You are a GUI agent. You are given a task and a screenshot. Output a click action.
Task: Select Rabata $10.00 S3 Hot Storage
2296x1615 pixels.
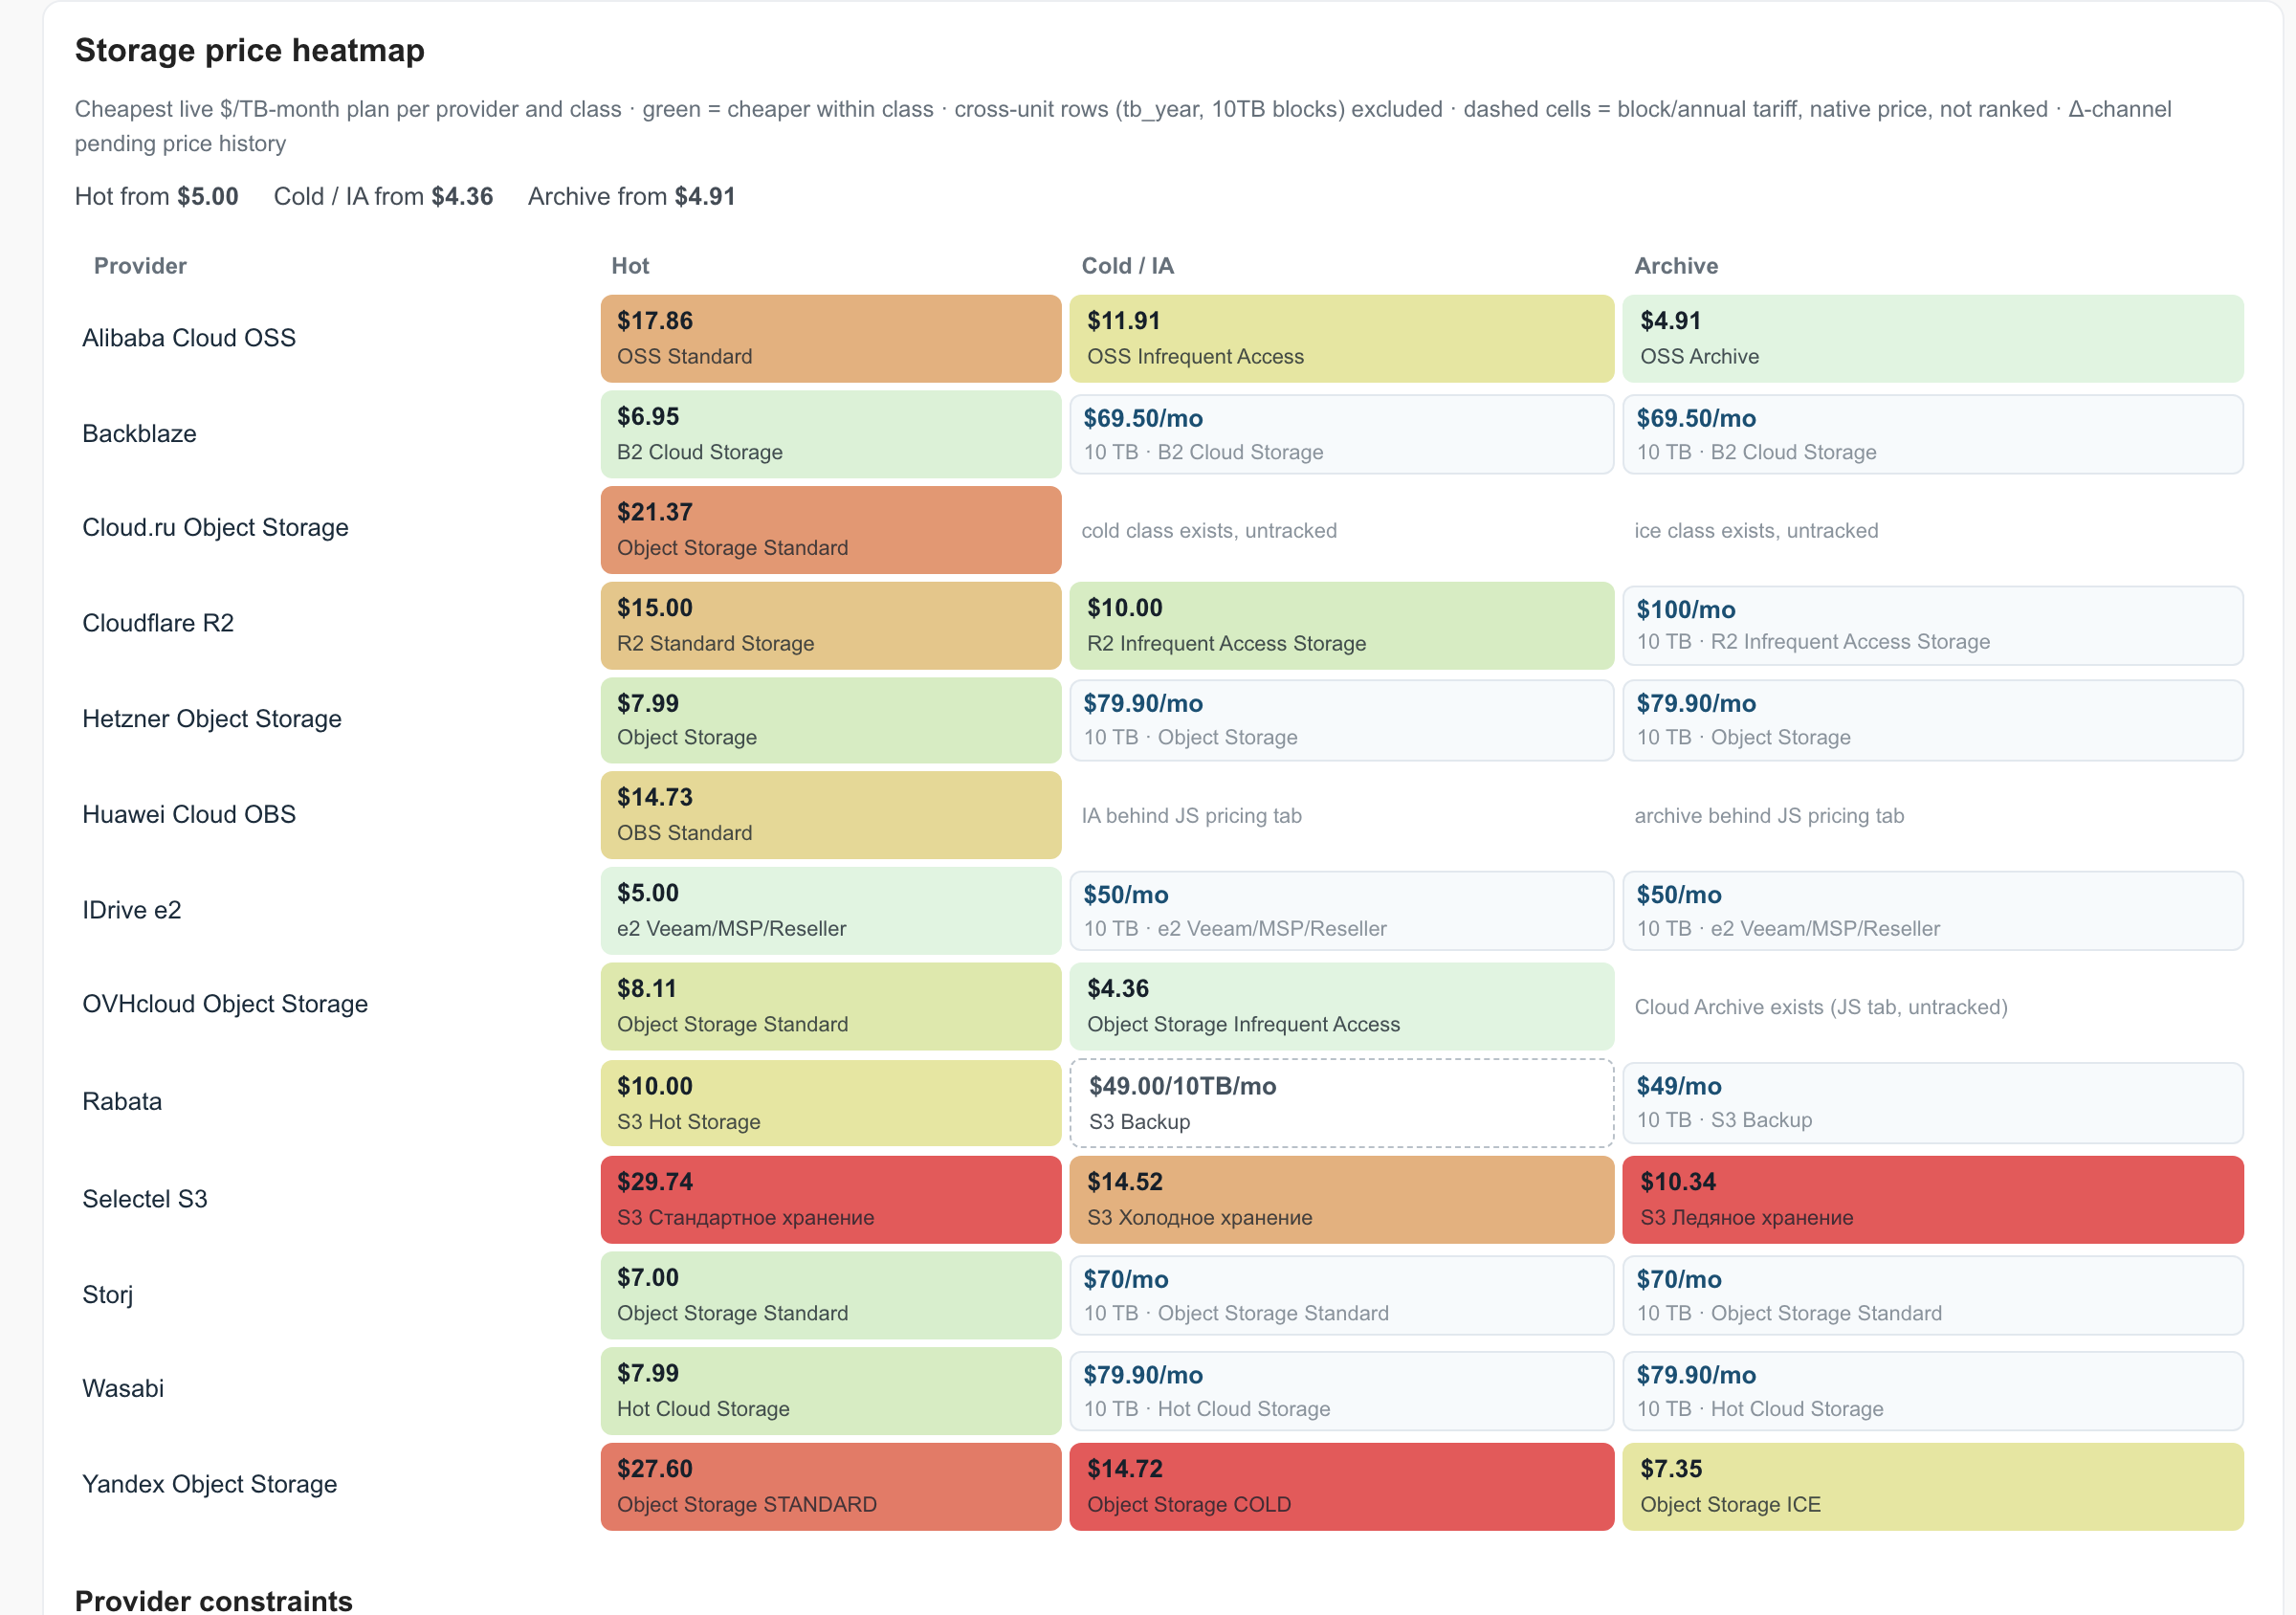[830, 1103]
